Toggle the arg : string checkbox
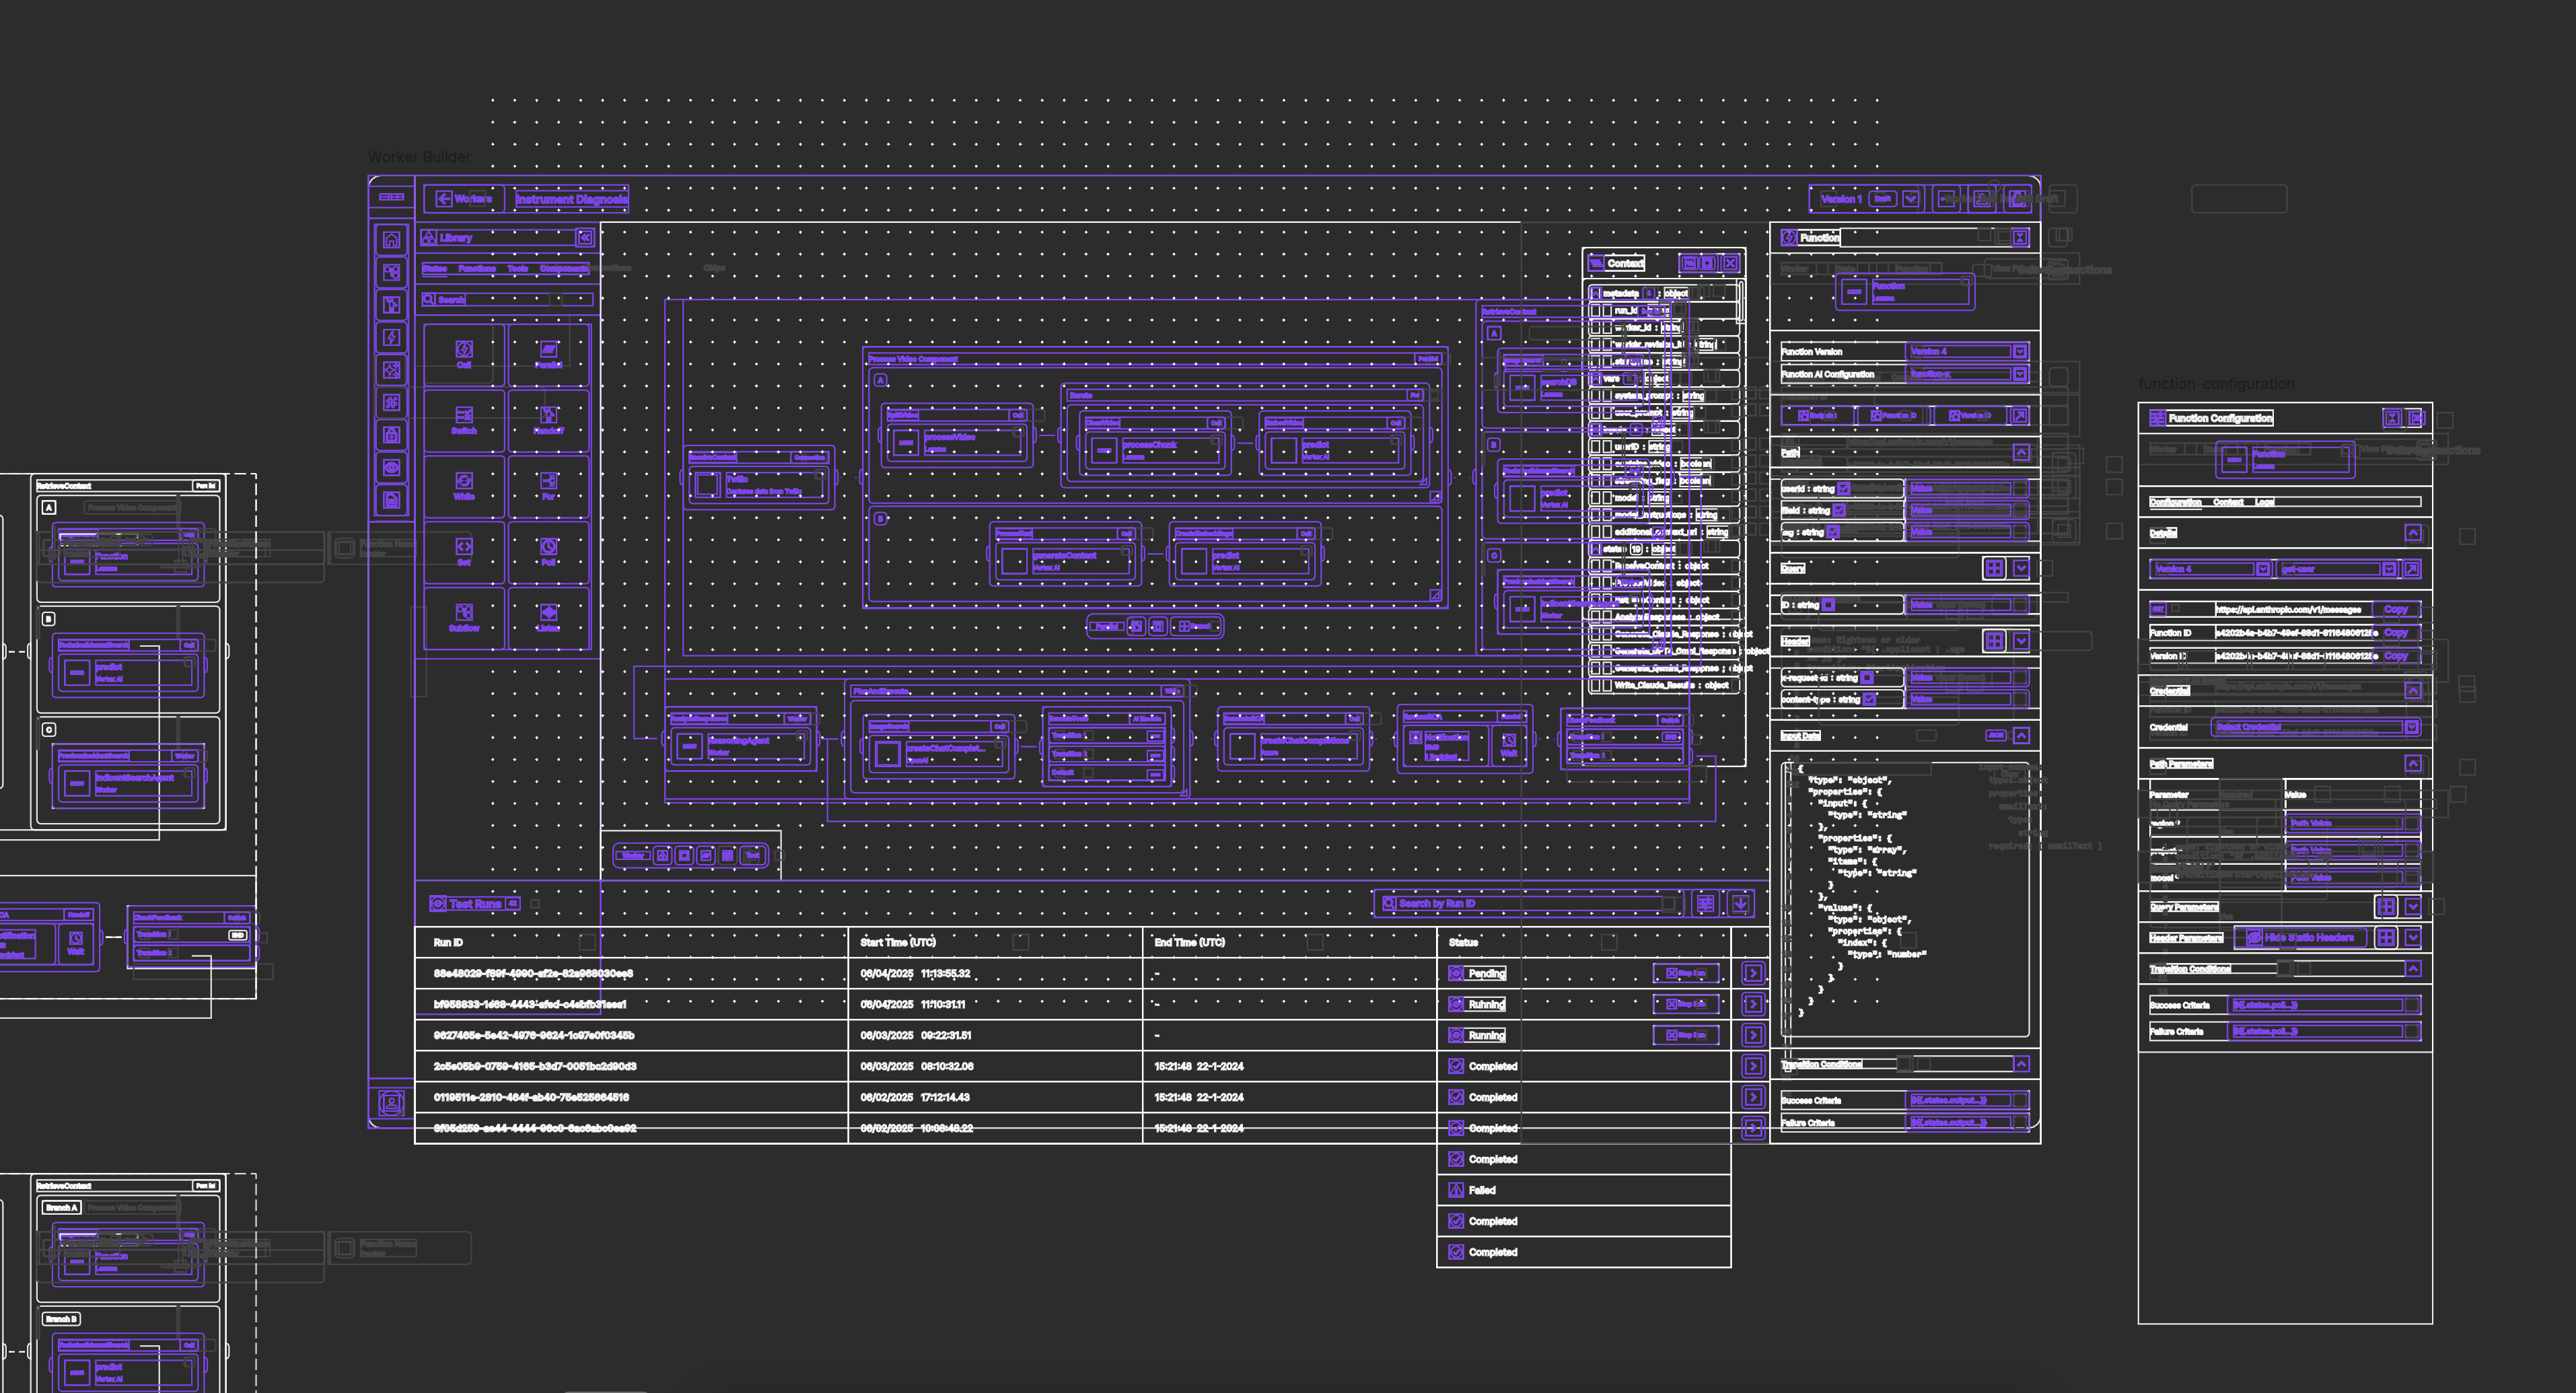Viewport: 2576px width, 1393px height. [1833, 533]
